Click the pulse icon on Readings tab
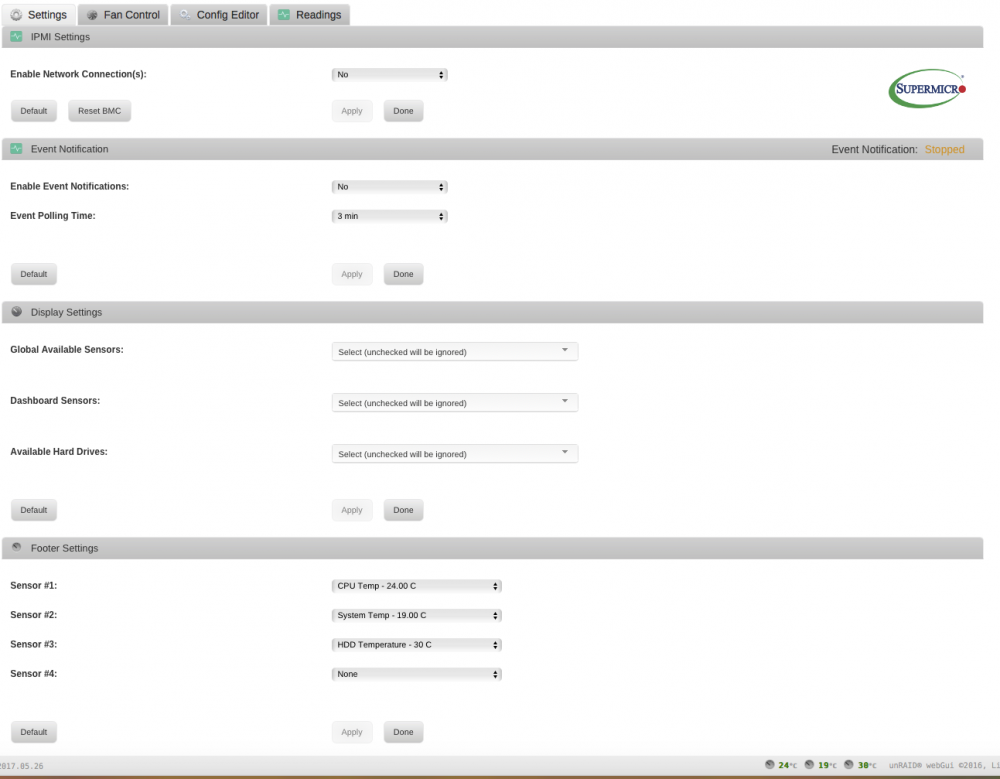The width and height of the screenshot is (1000, 779). tap(284, 15)
